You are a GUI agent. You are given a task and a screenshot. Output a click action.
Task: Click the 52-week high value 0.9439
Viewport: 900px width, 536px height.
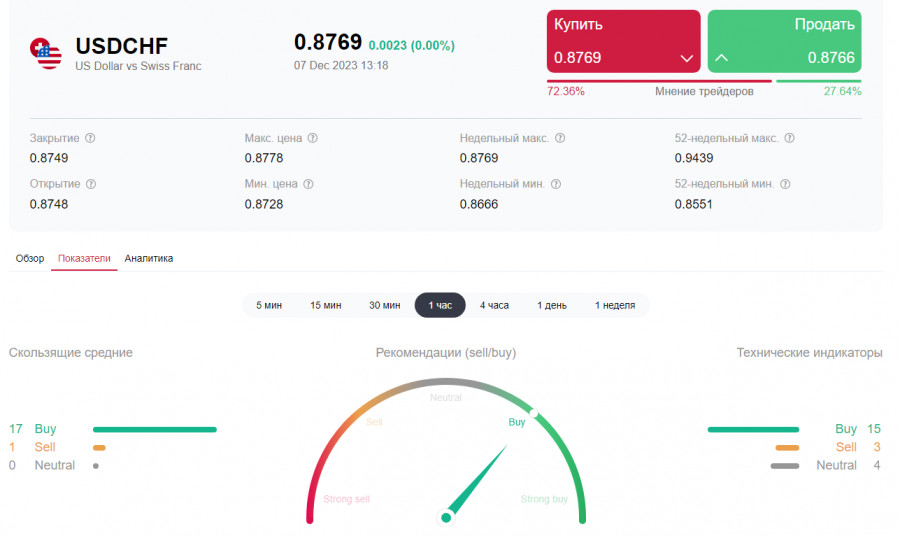[x=693, y=158]
